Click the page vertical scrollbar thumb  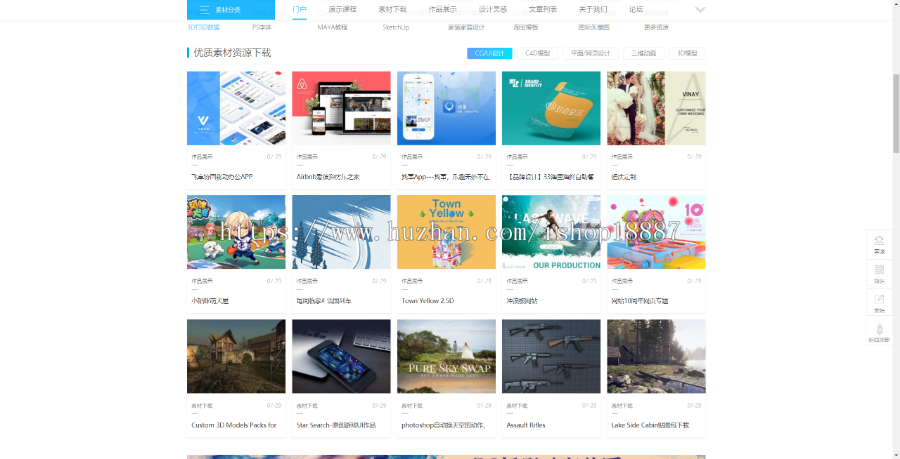coord(896,113)
